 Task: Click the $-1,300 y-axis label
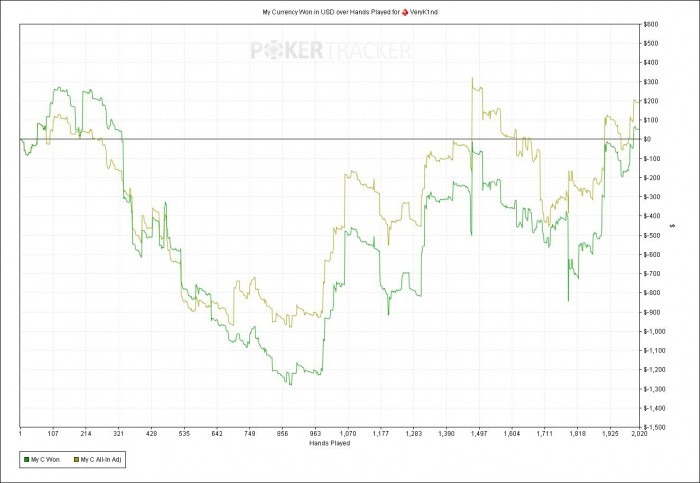[654, 389]
